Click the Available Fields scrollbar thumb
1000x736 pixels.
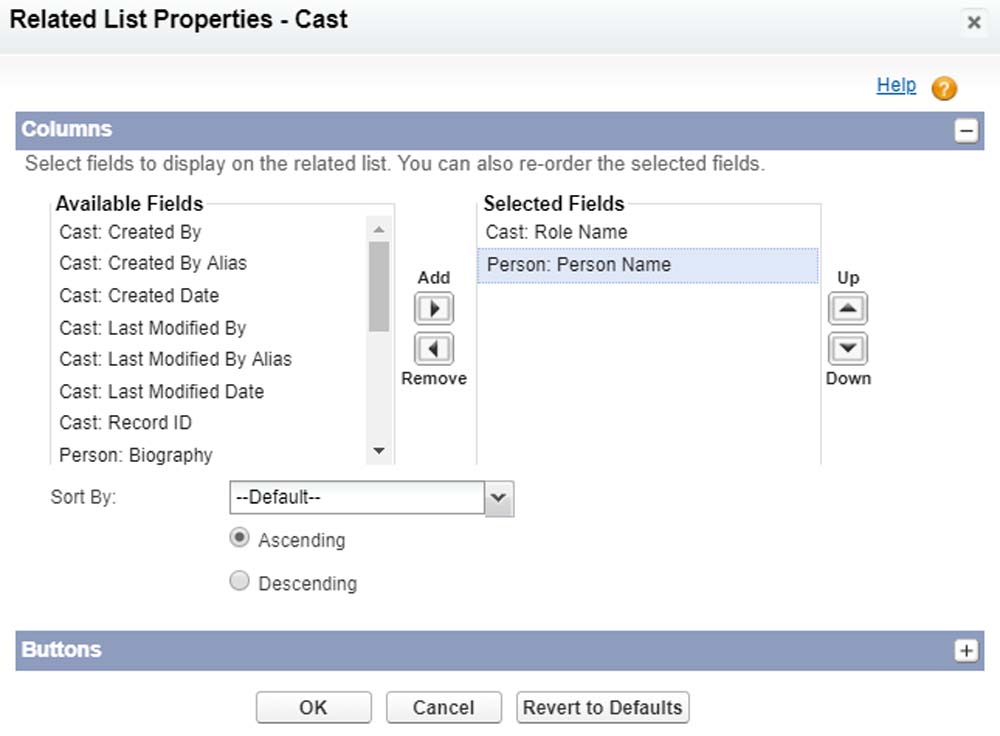379,285
